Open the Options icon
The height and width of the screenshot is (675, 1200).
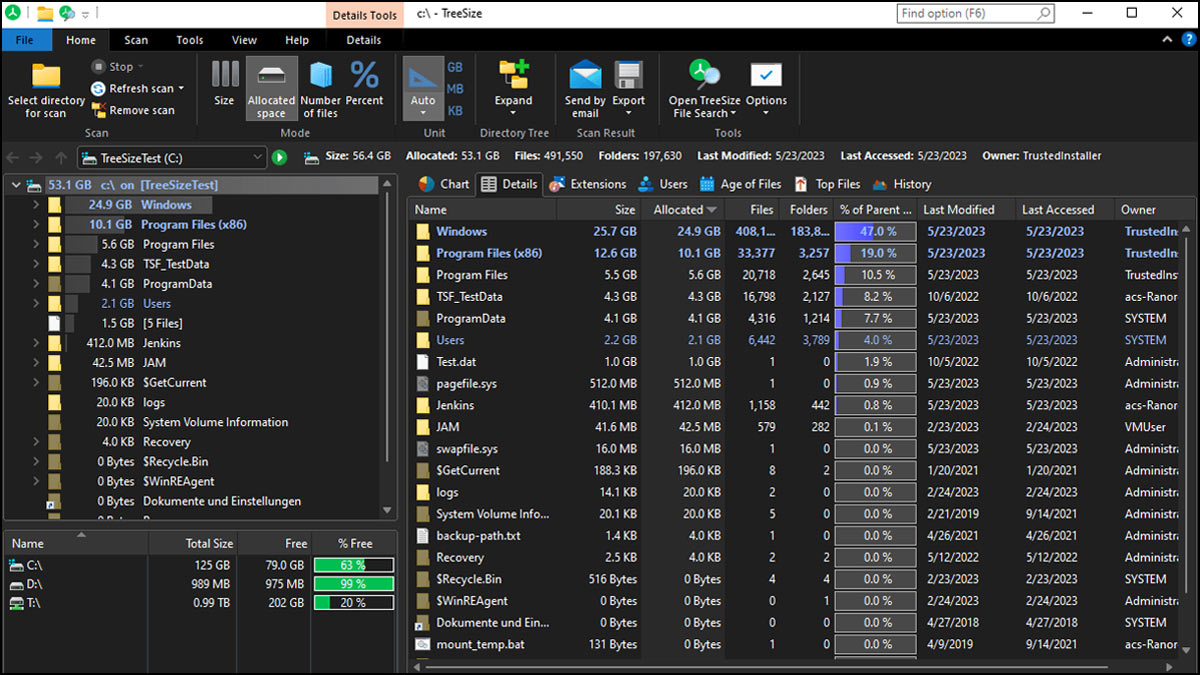(x=766, y=75)
